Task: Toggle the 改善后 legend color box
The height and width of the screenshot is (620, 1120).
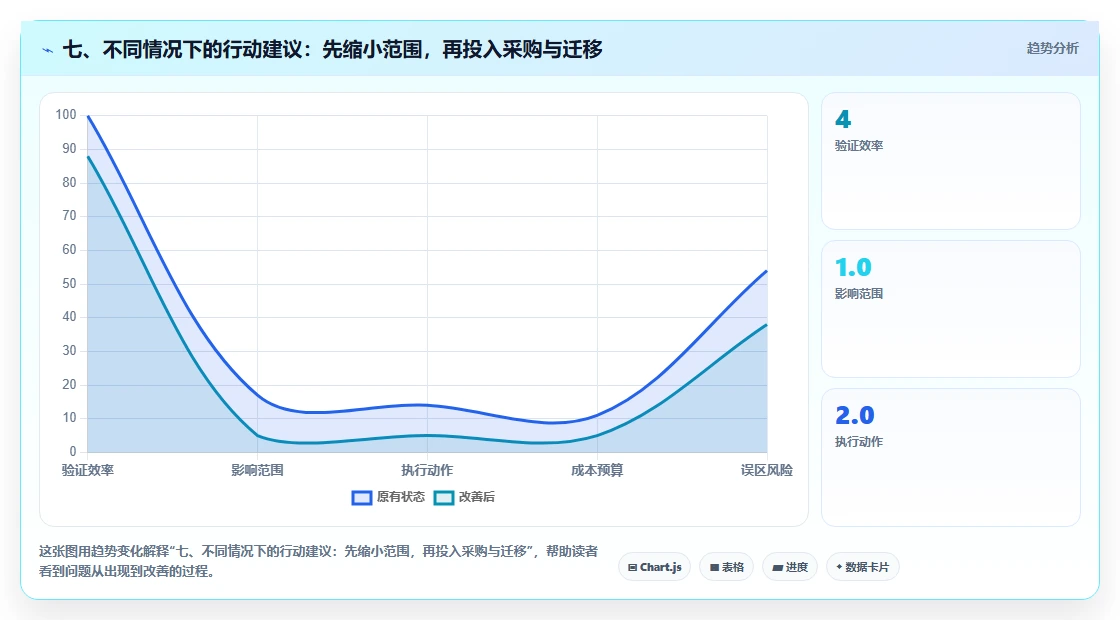Action: [x=444, y=498]
